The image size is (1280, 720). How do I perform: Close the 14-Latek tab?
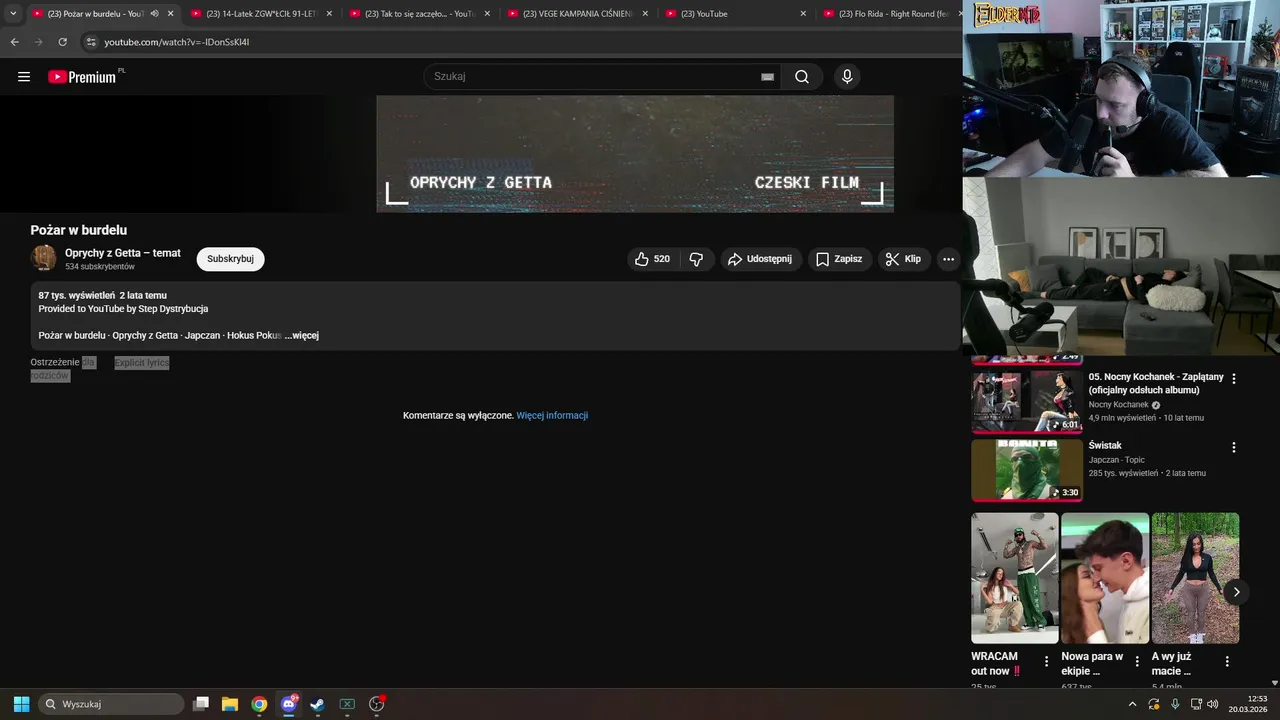point(329,13)
